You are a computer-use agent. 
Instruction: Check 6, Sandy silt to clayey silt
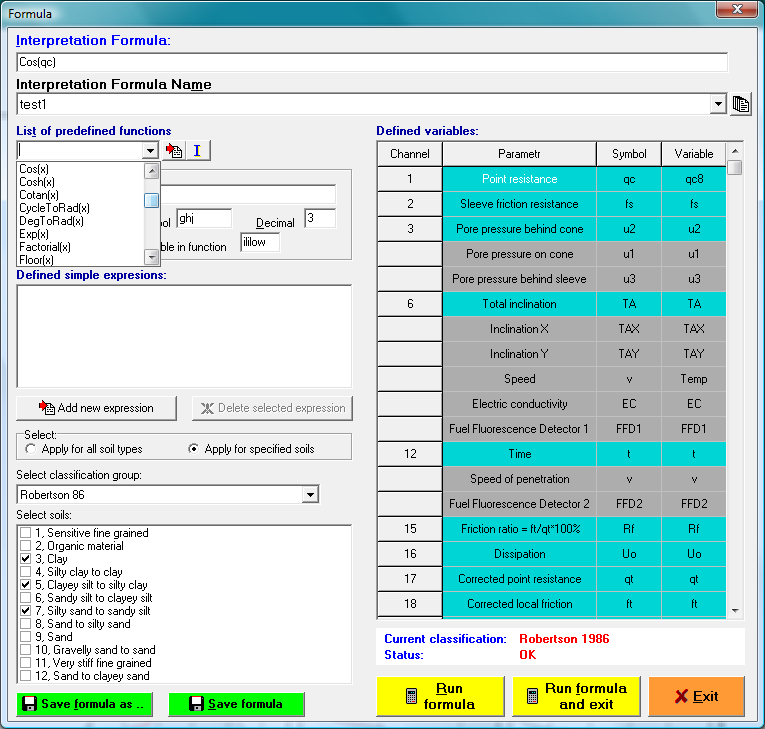tap(25, 598)
